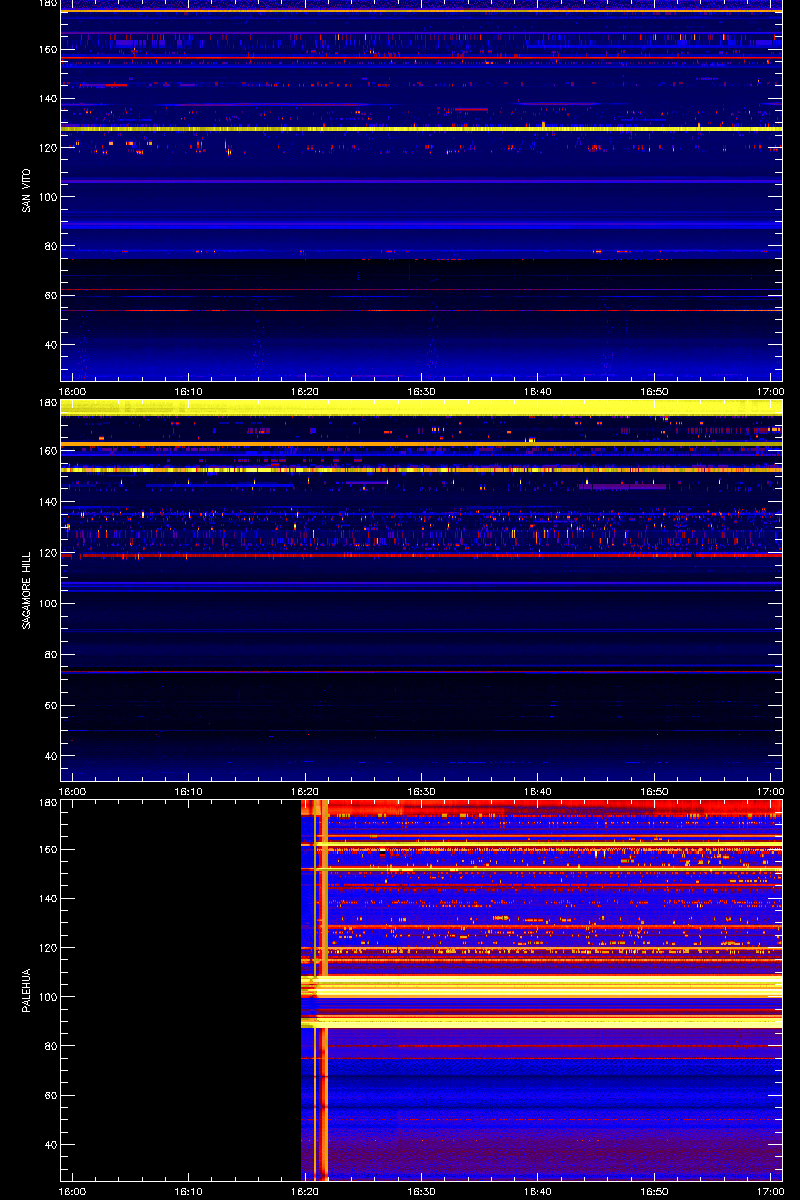Click the PALEHUA axis label

(x=28, y=991)
